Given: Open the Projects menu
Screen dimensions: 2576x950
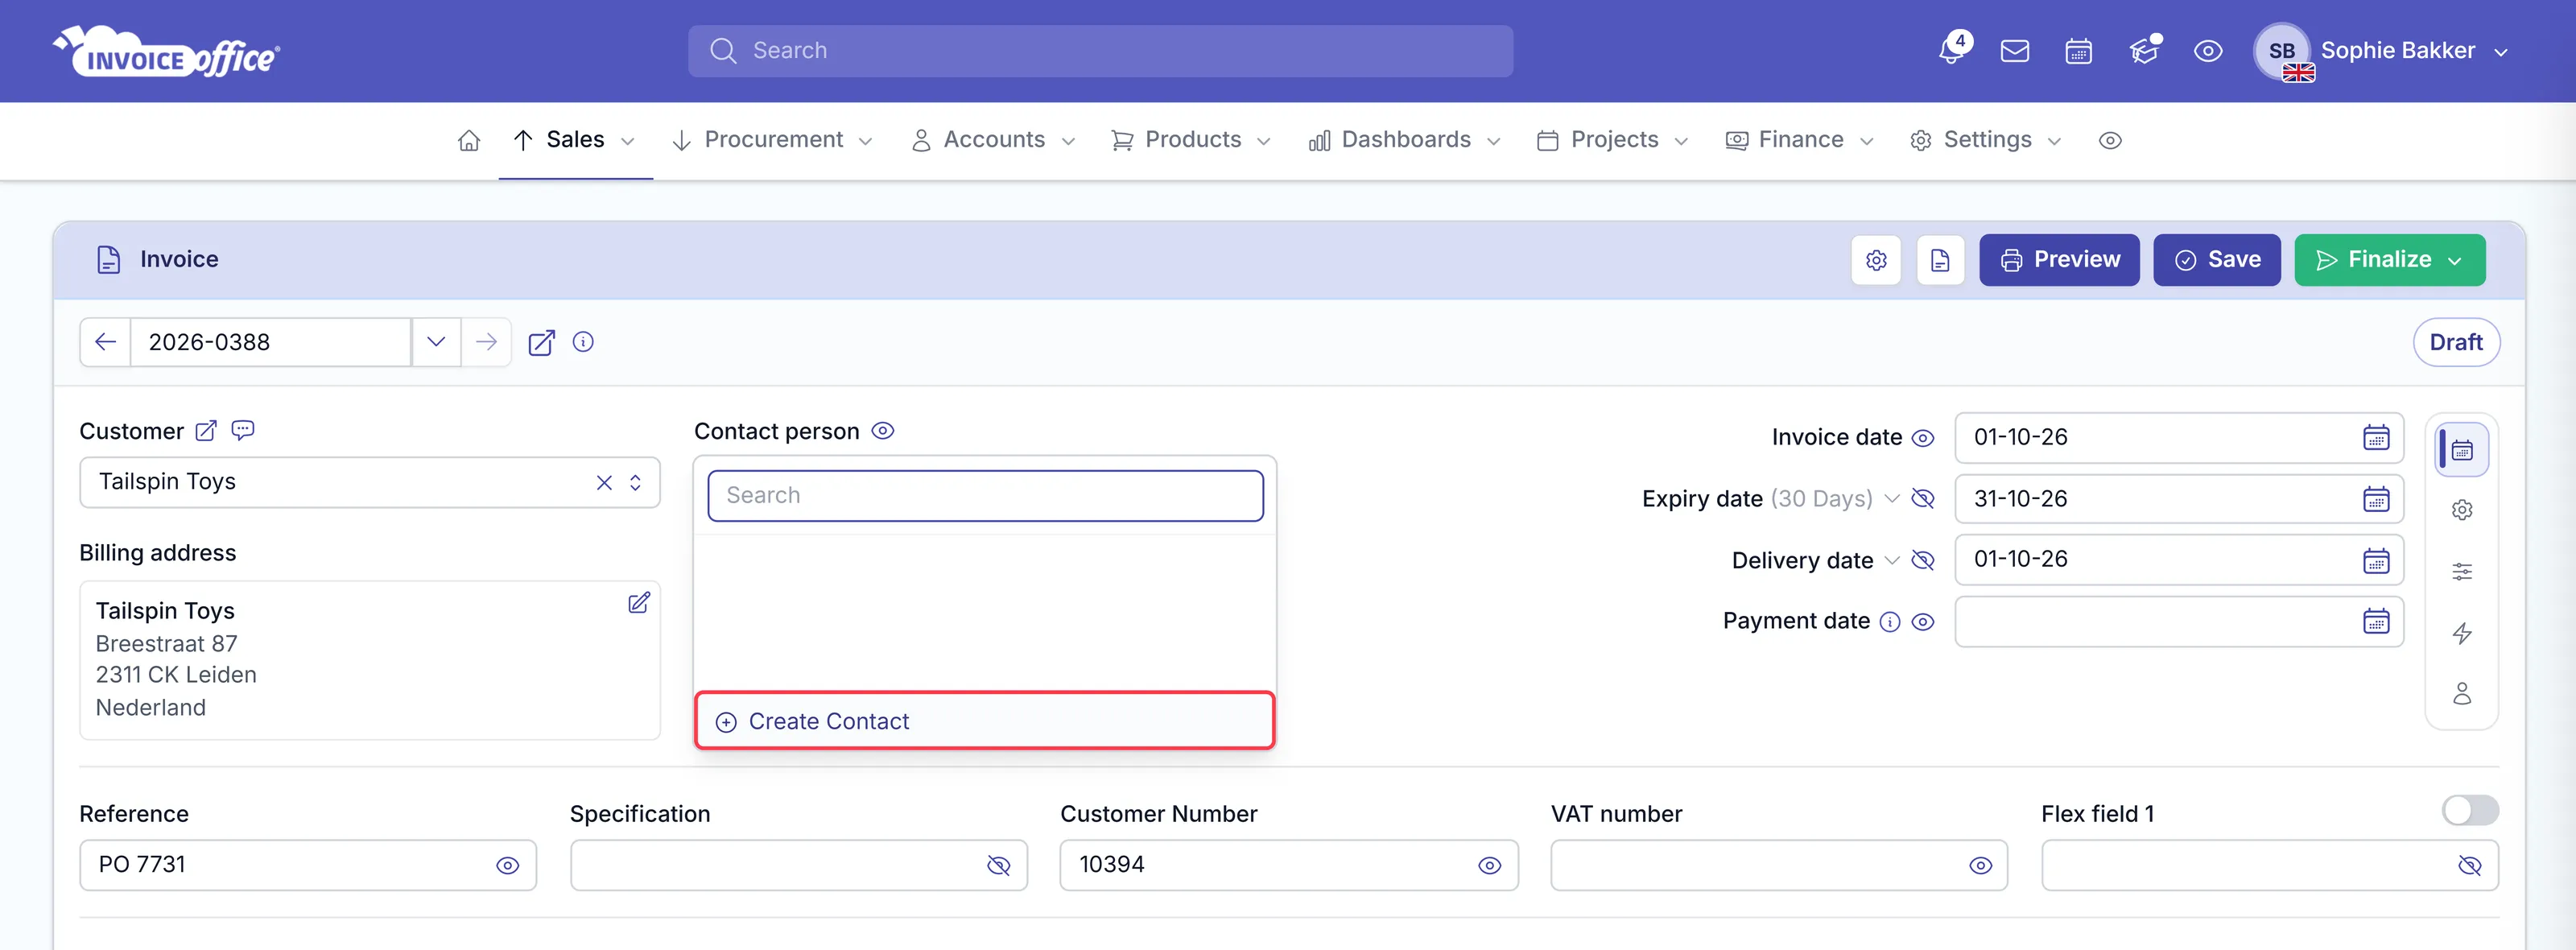Looking at the screenshot, I should click(x=1613, y=140).
